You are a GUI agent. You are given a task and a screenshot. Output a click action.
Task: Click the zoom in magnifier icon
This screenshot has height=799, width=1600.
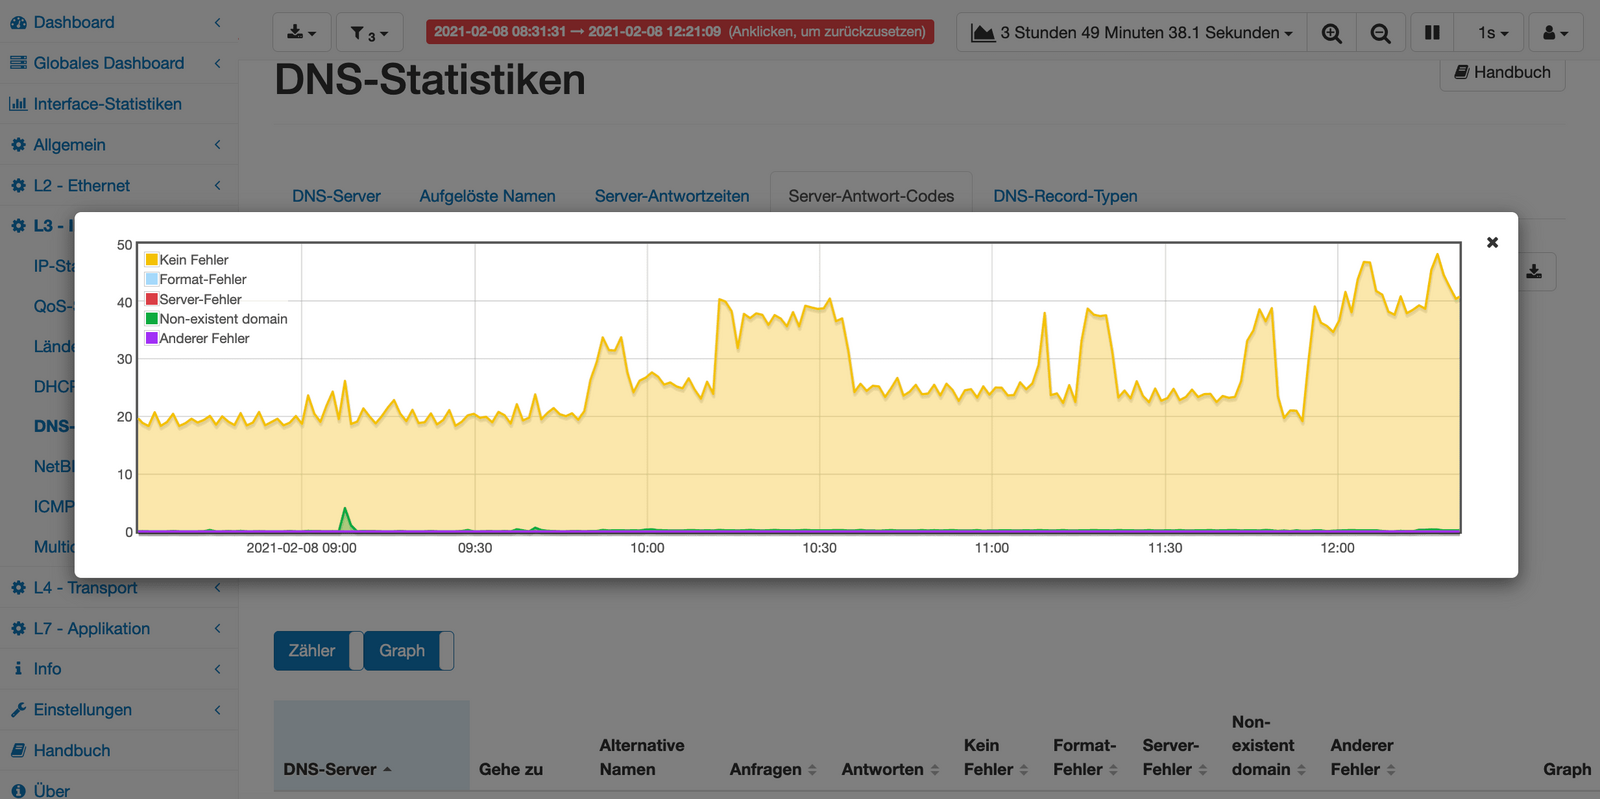(x=1331, y=33)
